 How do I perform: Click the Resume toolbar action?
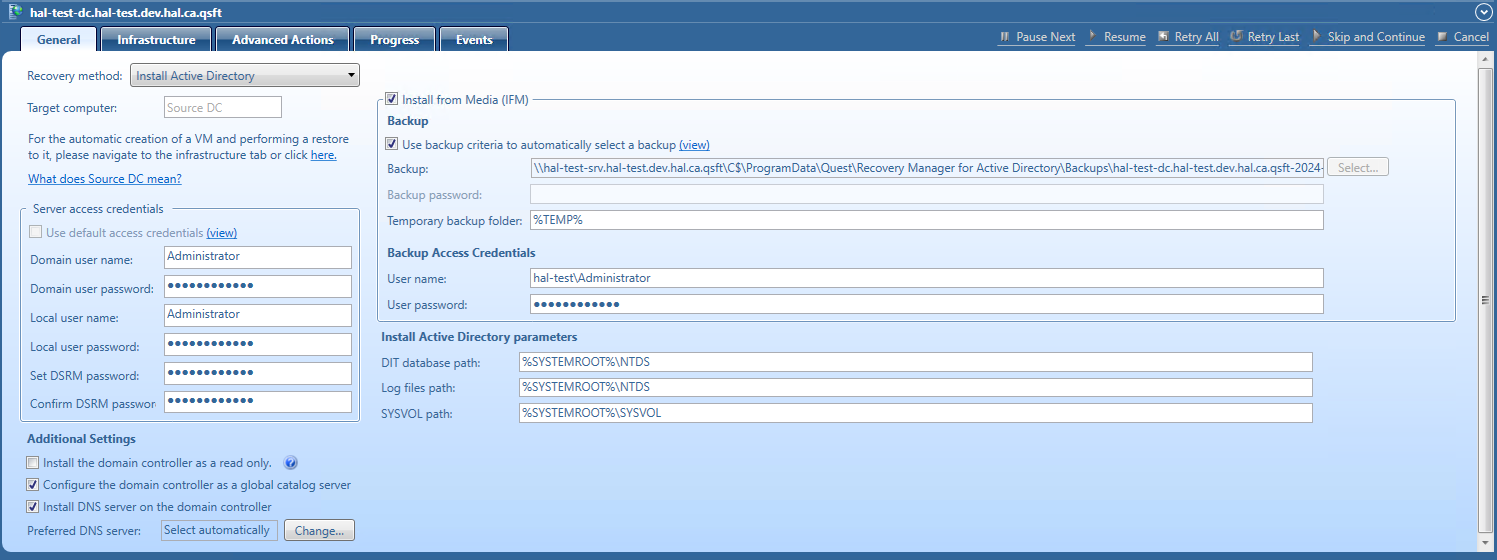pyautogui.click(x=1116, y=37)
